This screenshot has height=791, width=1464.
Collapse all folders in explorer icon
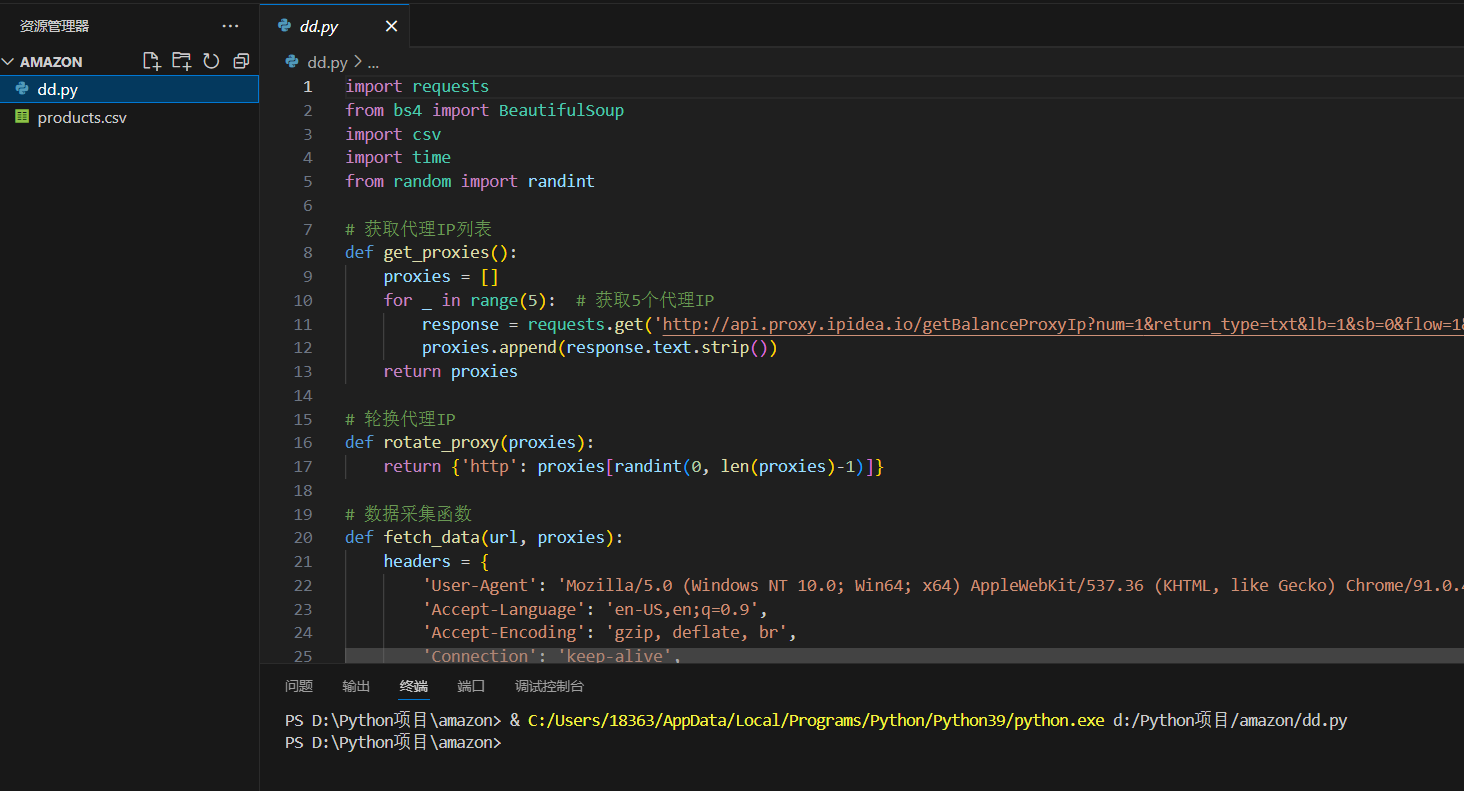[x=241, y=61]
